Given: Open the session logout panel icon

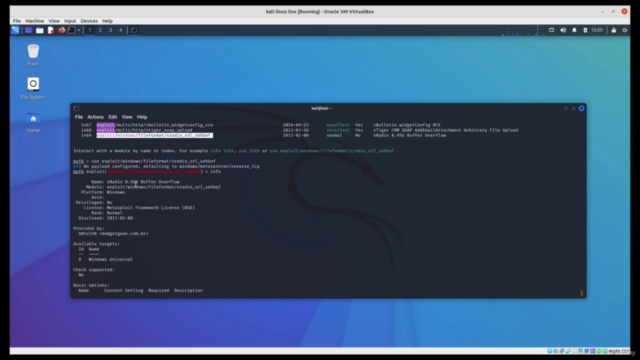Looking at the screenshot, I should (x=624, y=30).
